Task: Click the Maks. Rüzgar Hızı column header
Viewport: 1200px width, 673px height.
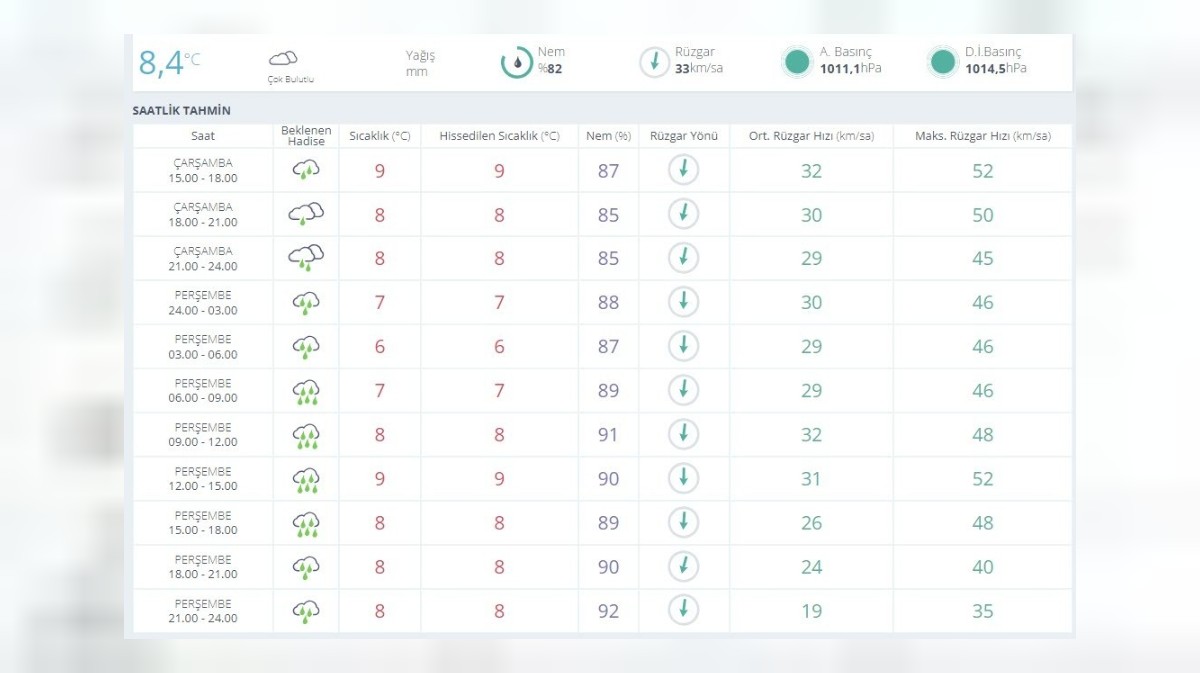Action: point(982,136)
